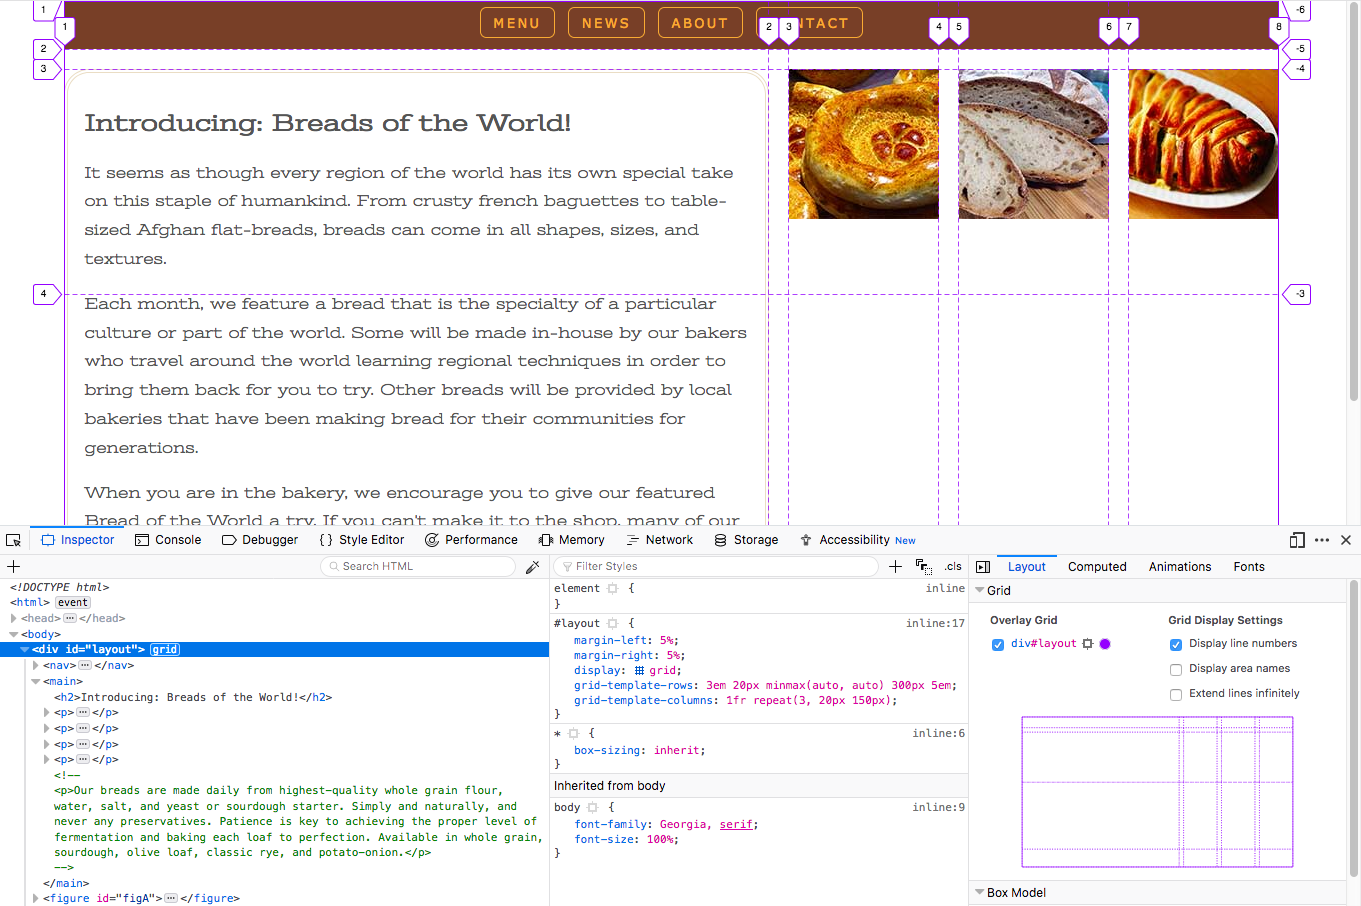Viewport: 1361px width, 906px height.
Task: Select the h2 Introducing Breads node
Action: tap(193, 697)
